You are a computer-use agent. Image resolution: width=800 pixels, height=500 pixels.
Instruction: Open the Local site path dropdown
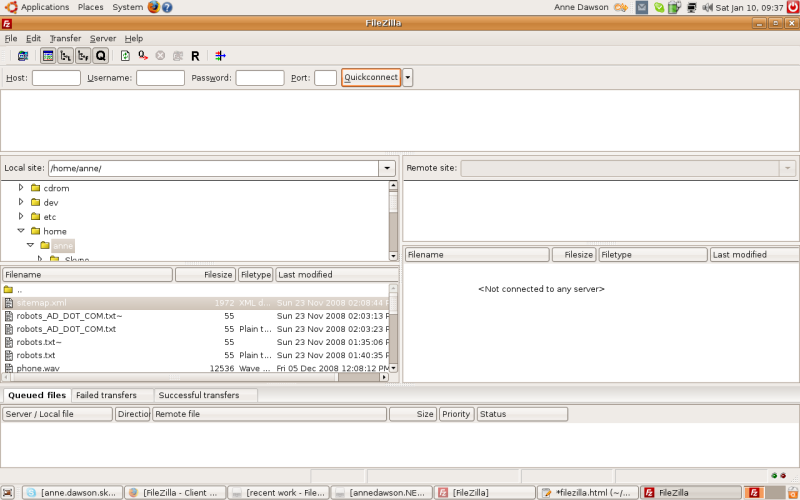387,168
